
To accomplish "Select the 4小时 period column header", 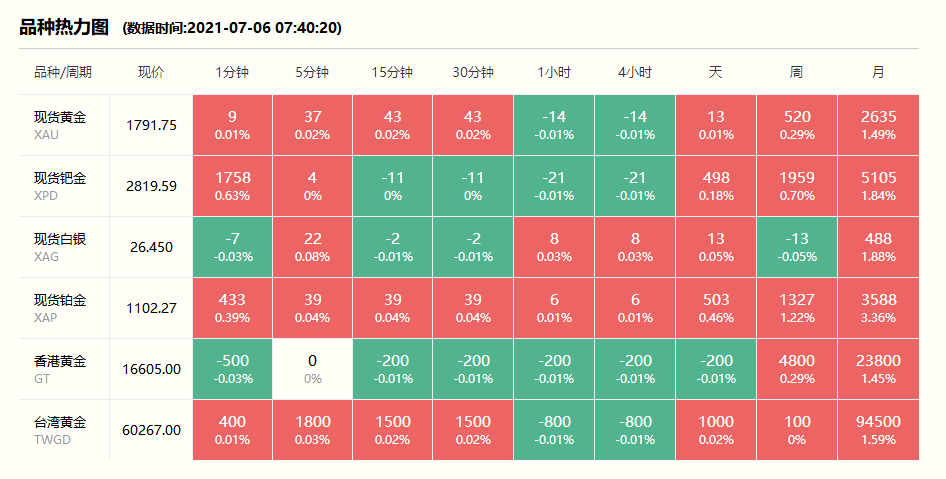I will click(634, 72).
